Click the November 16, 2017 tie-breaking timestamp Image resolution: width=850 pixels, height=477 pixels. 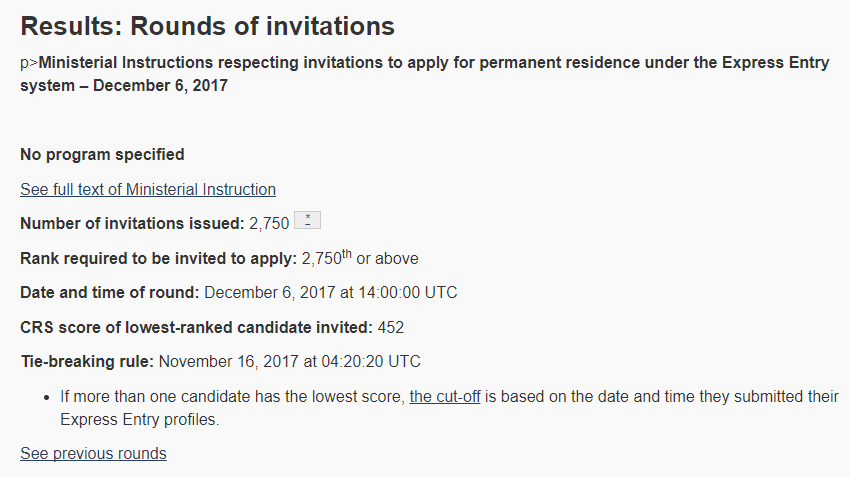[x=289, y=362]
